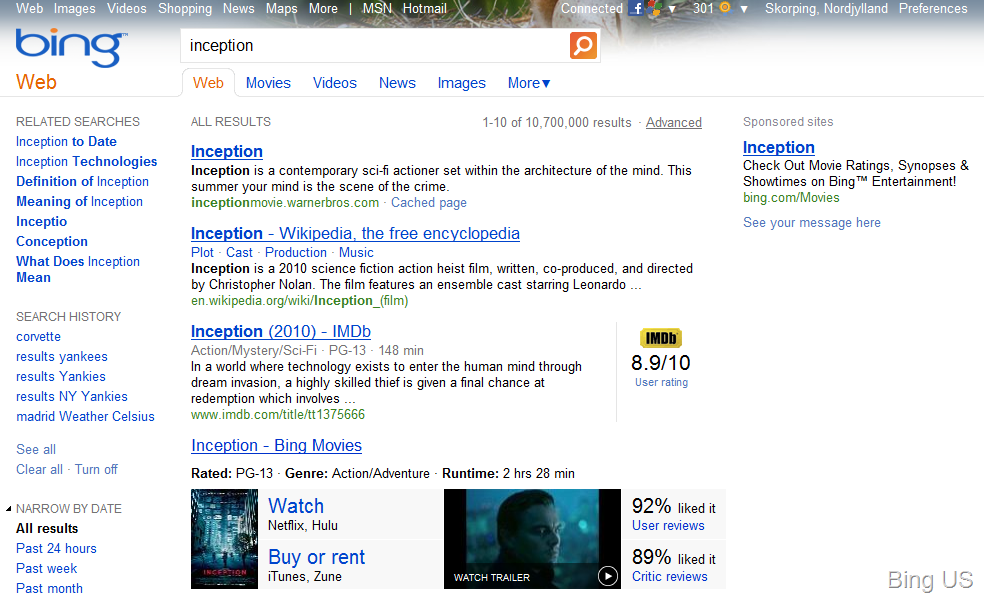The image size is (984, 596).
Task: Switch to the Images search tab
Action: point(461,83)
